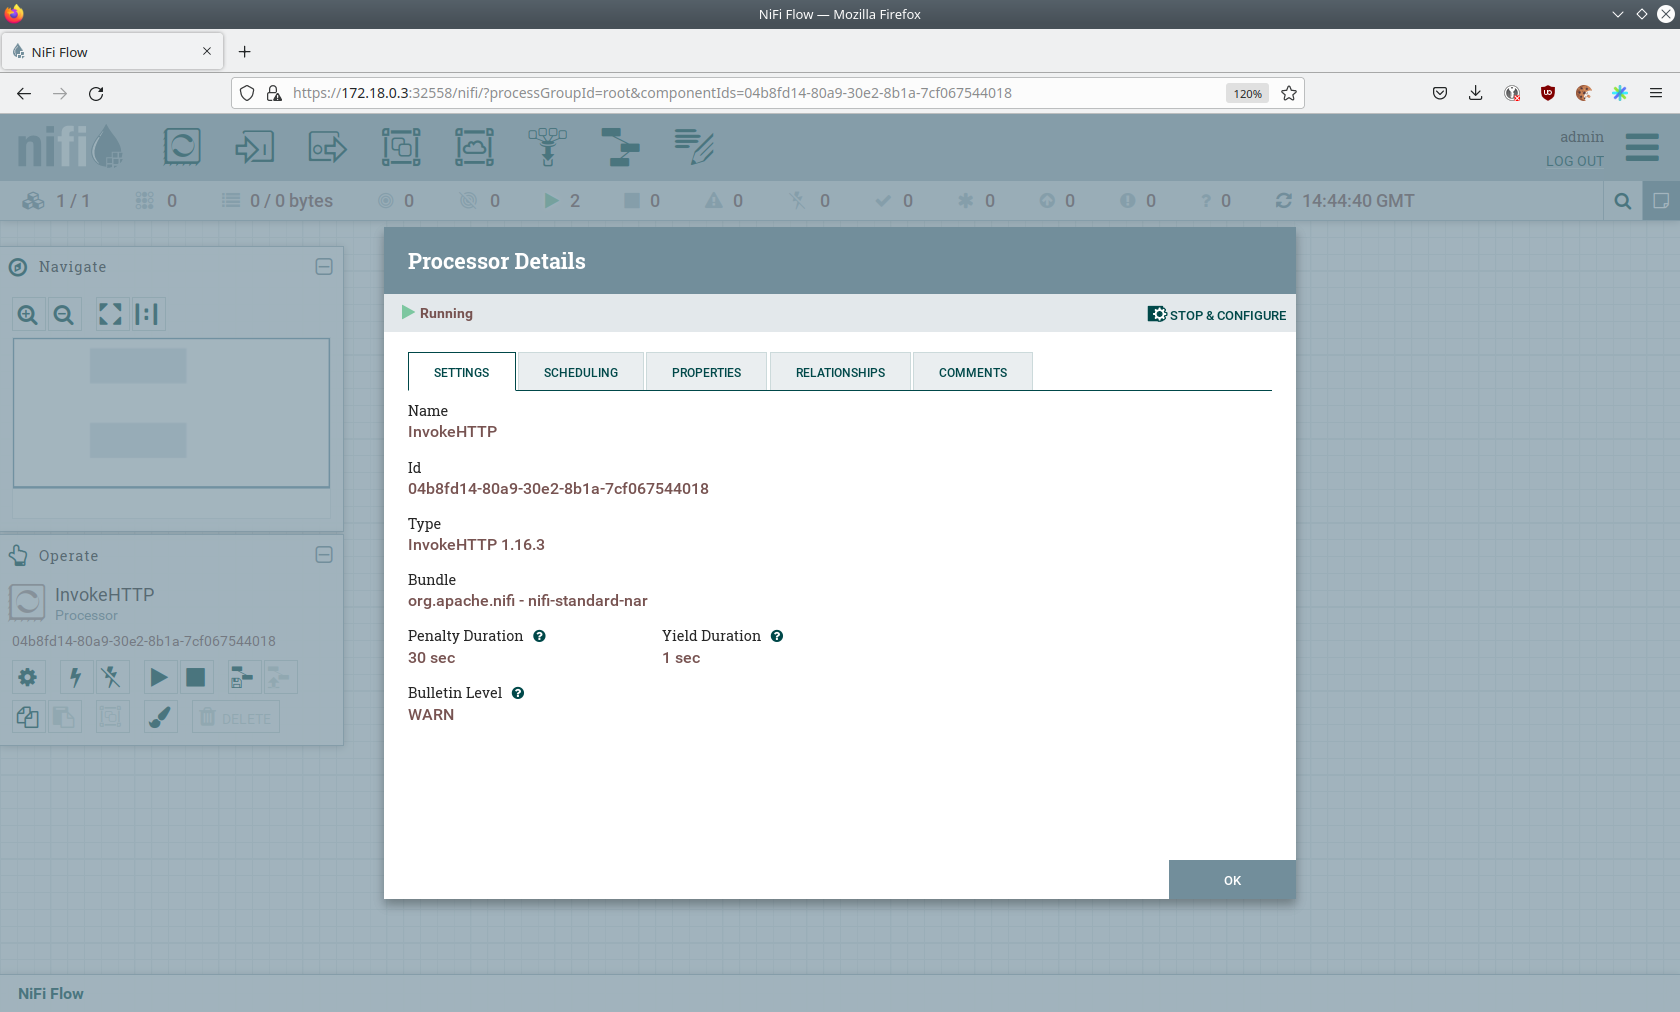
Task: Click the Label toolbar icon
Action: click(694, 147)
